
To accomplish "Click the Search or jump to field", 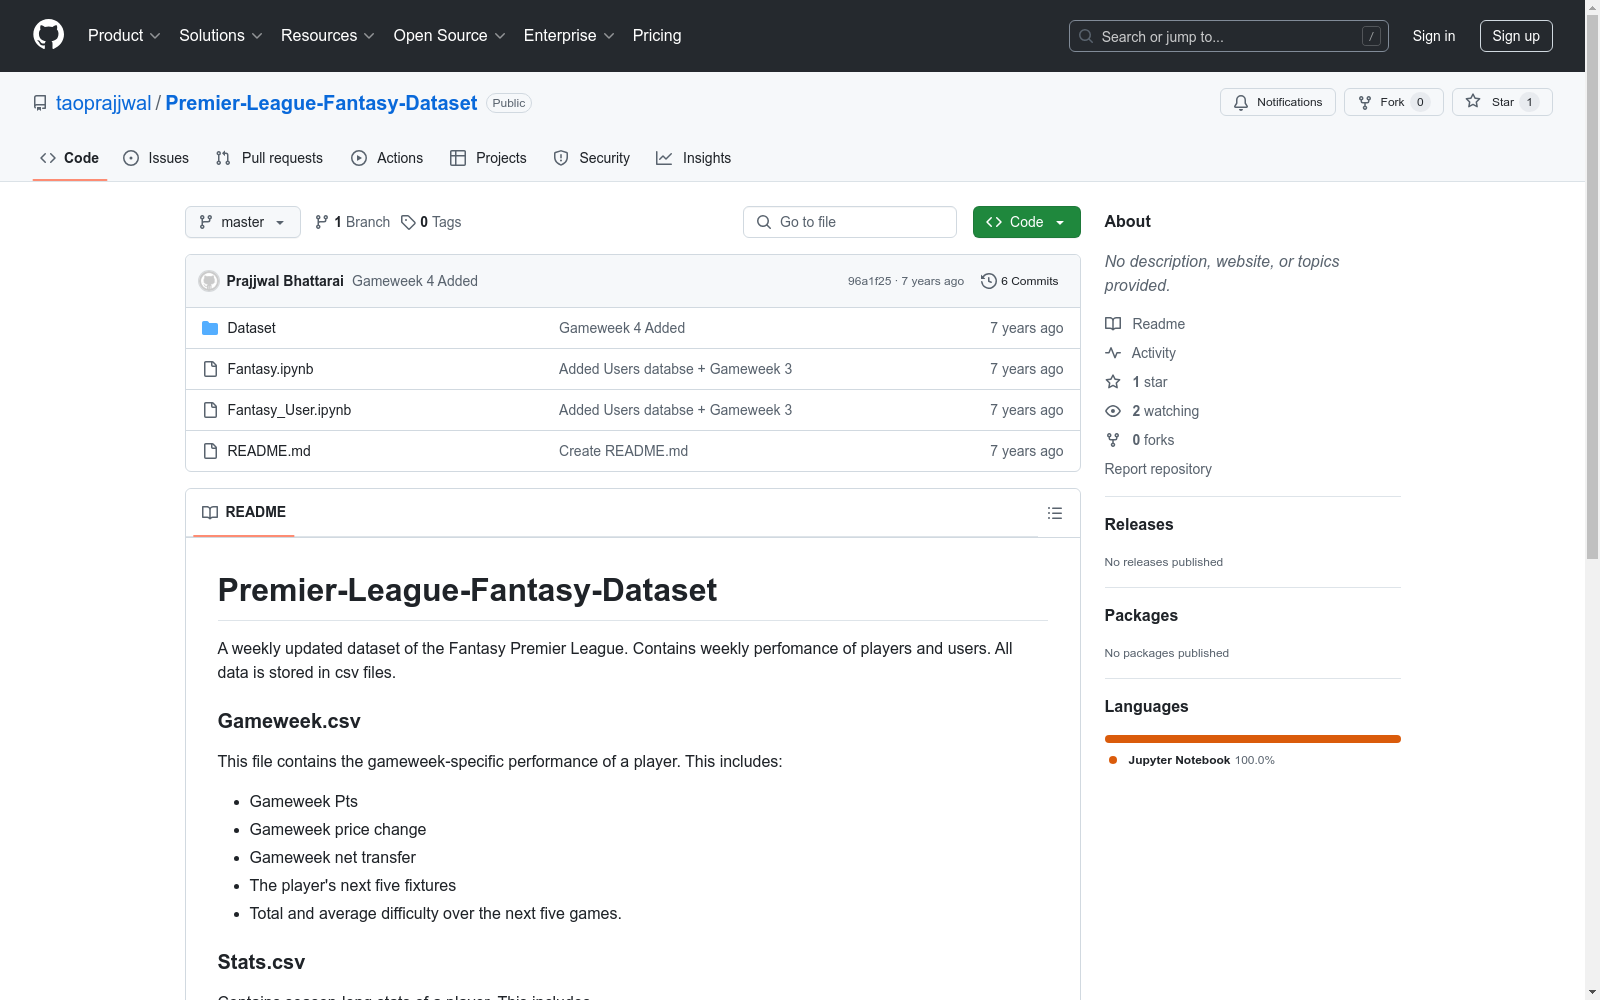I will (1229, 36).
